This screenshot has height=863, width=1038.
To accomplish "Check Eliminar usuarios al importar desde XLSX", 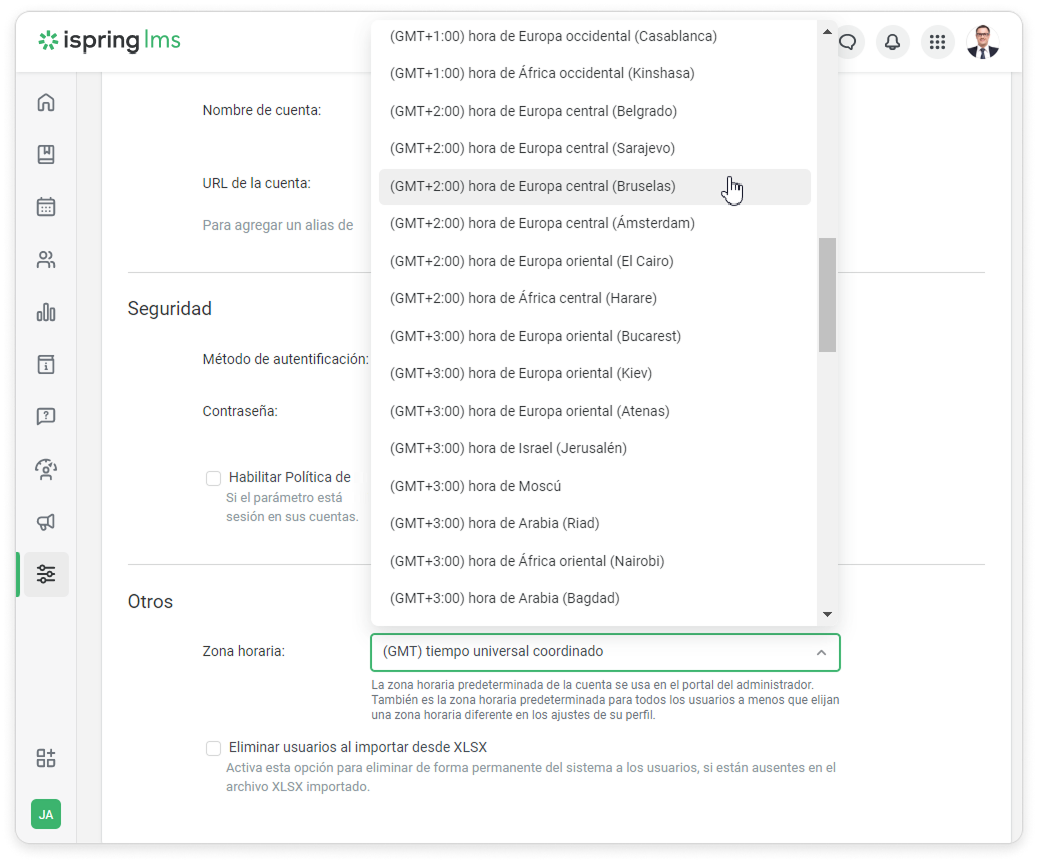I will [213, 748].
